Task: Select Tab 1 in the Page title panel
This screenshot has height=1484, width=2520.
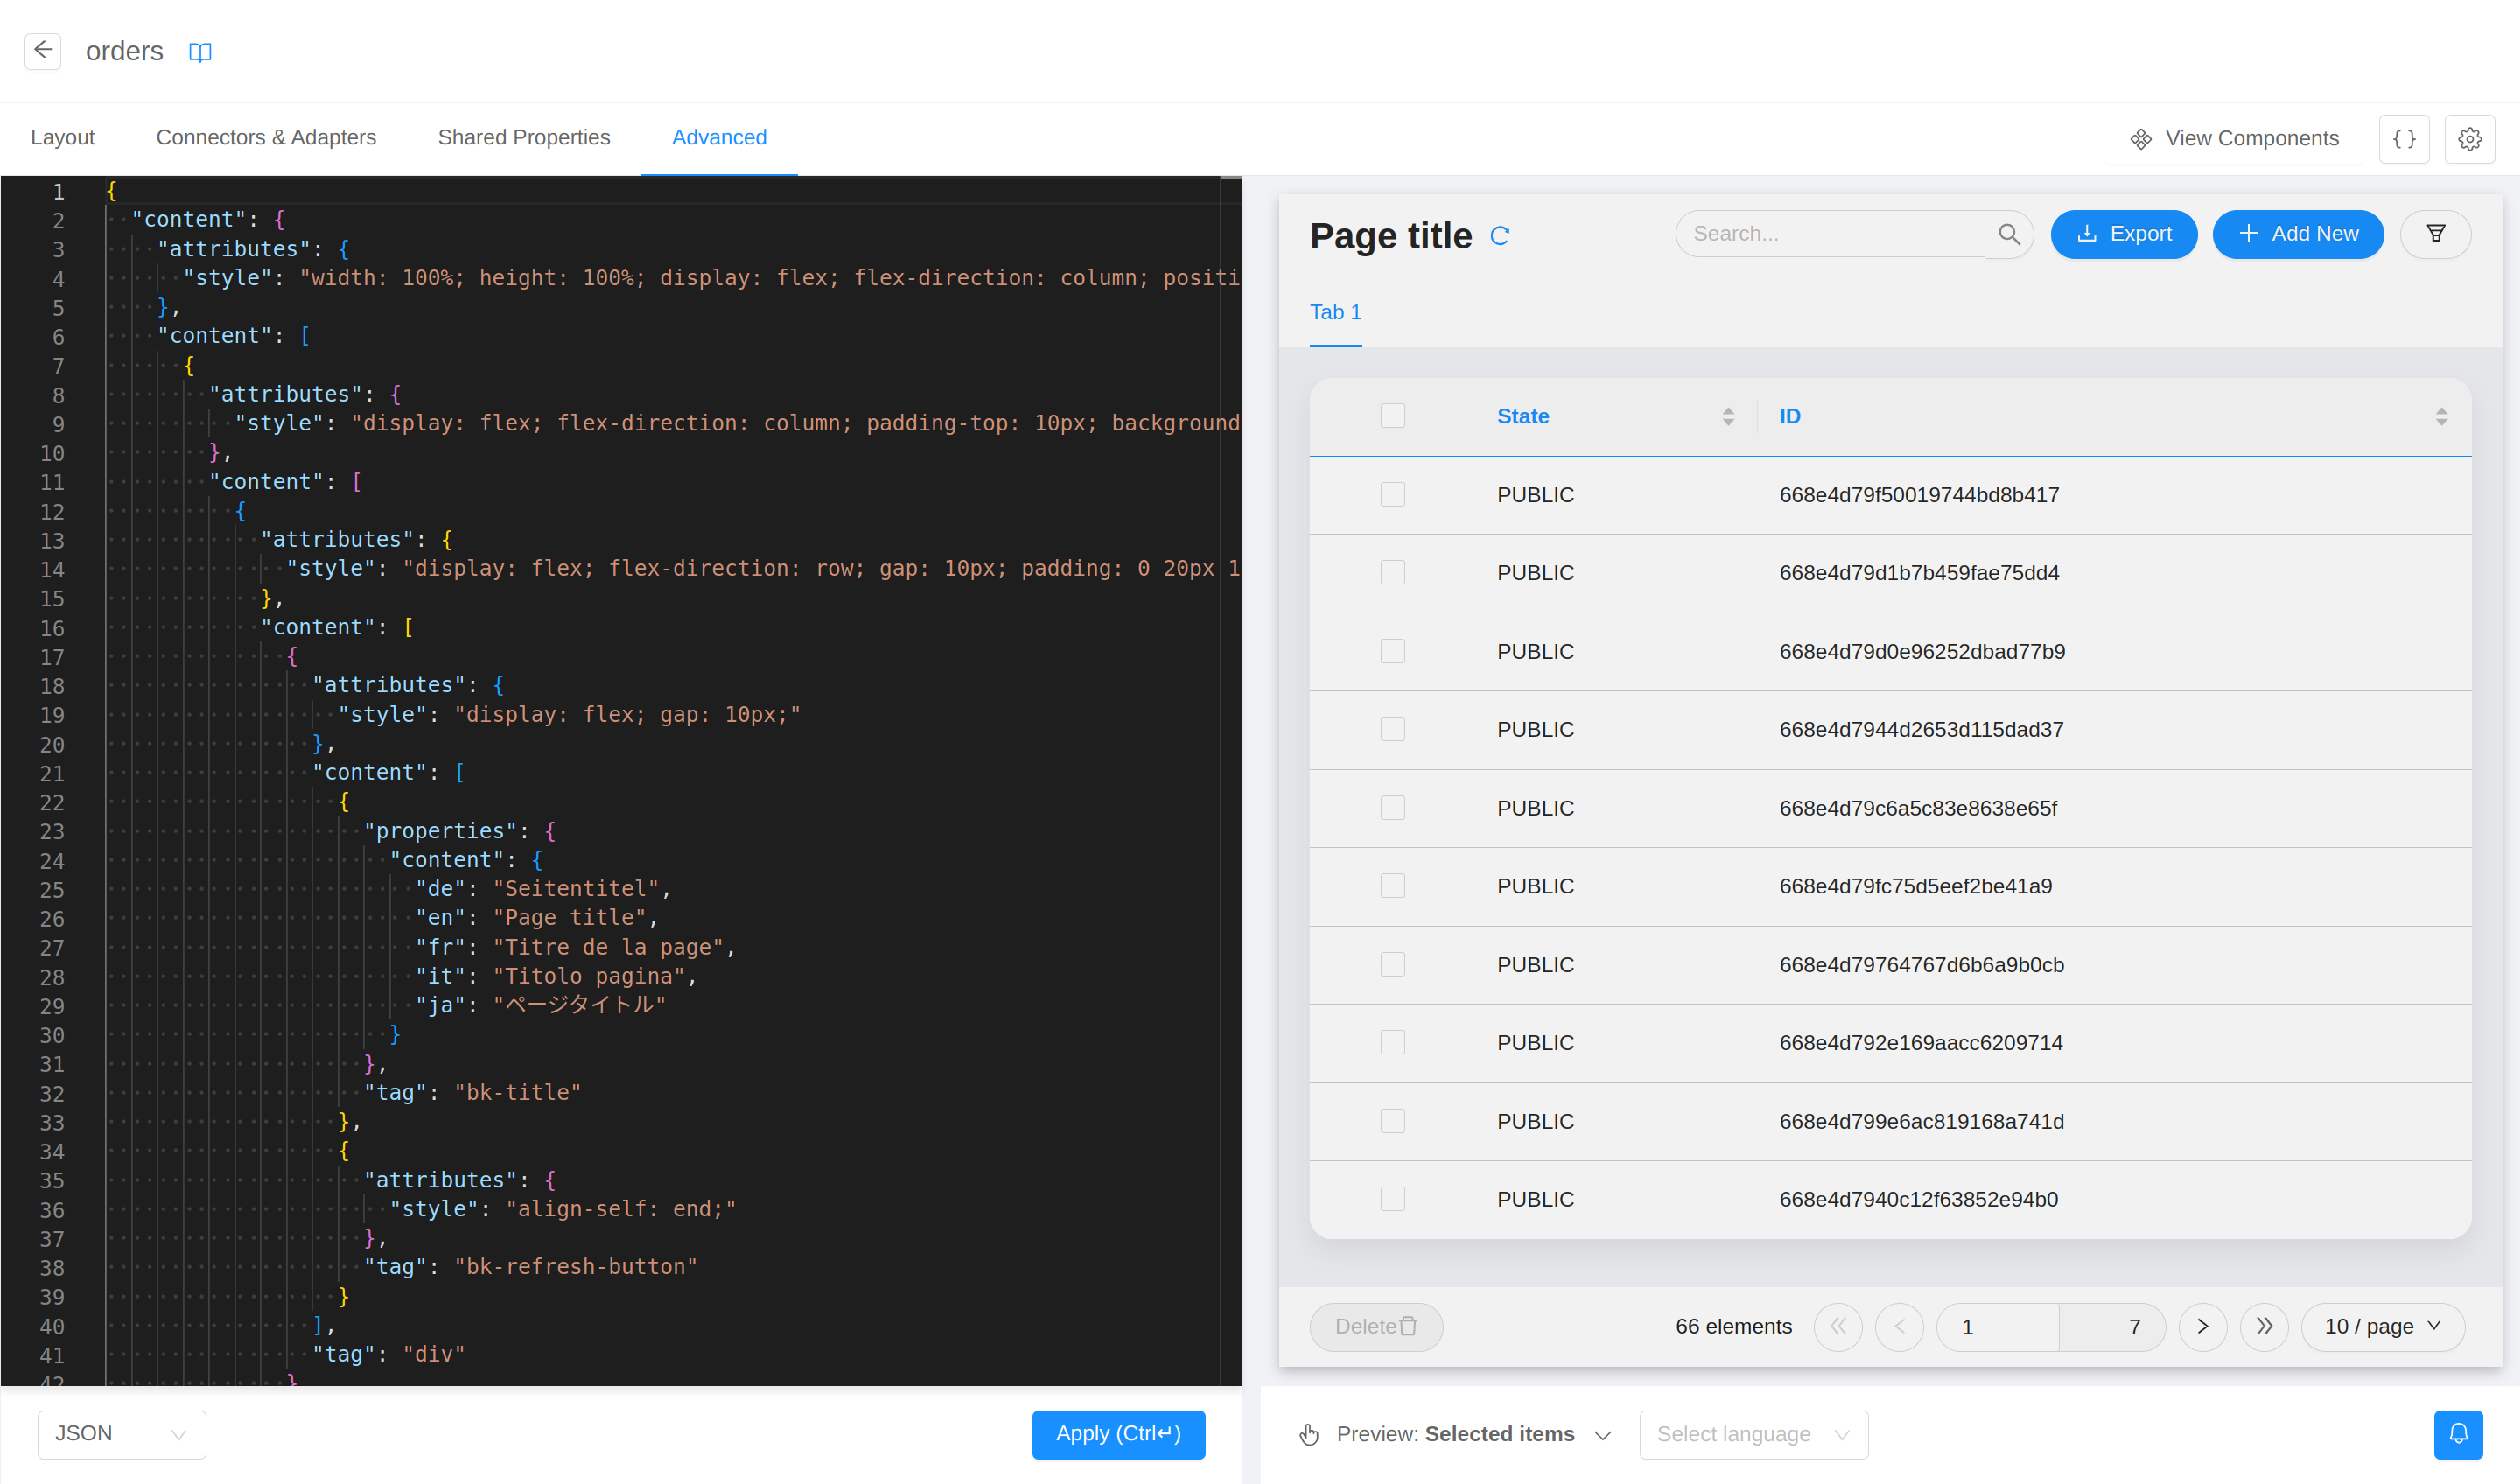Action: (1335, 312)
